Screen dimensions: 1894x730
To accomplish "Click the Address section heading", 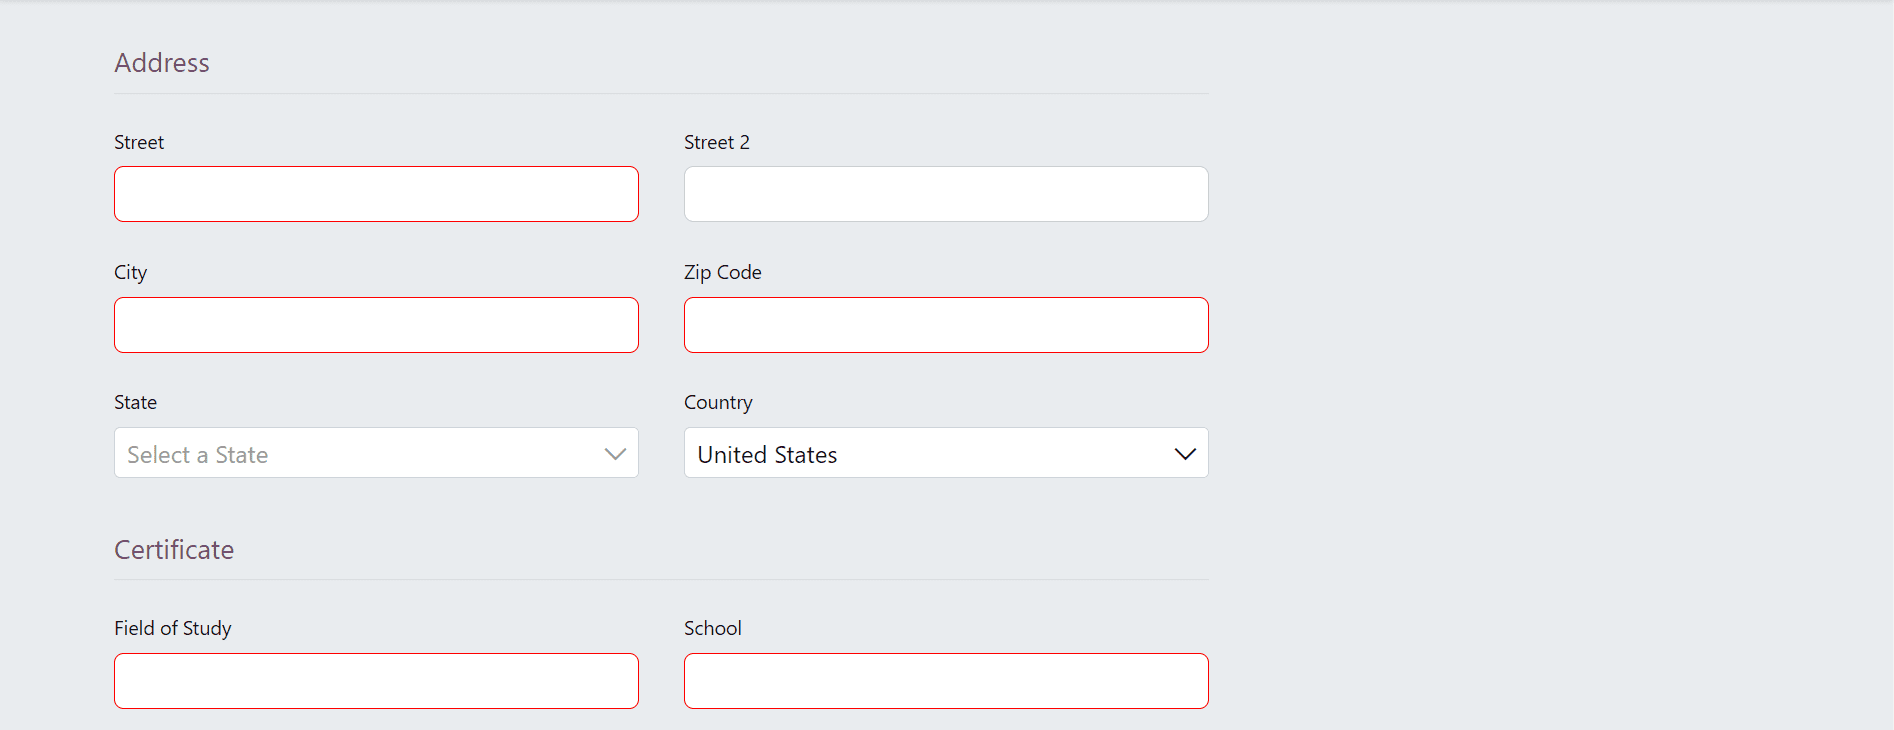I will pos(161,63).
